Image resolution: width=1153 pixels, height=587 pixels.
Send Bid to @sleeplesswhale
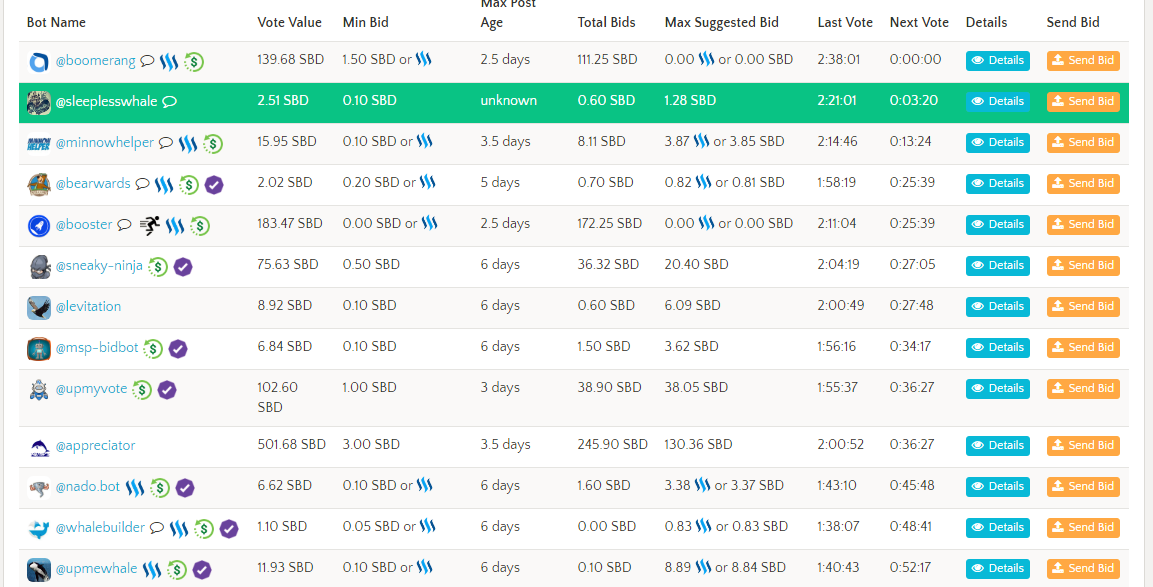point(1083,102)
